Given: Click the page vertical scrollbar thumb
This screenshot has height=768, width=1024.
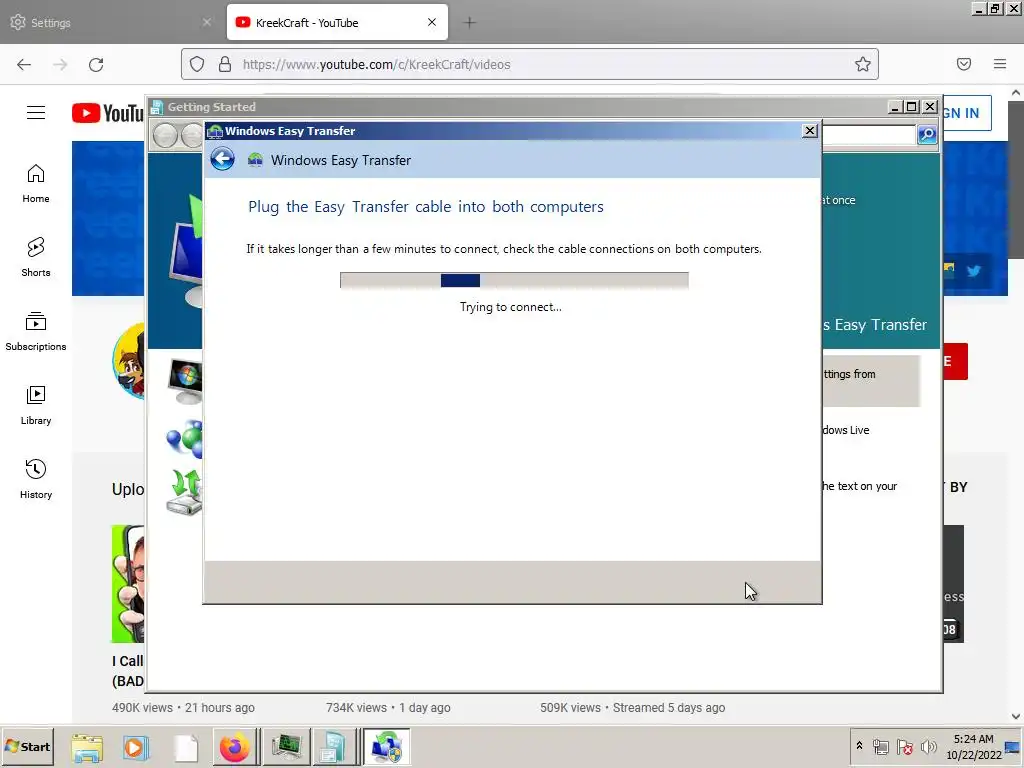Looking at the screenshot, I should [1016, 180].
